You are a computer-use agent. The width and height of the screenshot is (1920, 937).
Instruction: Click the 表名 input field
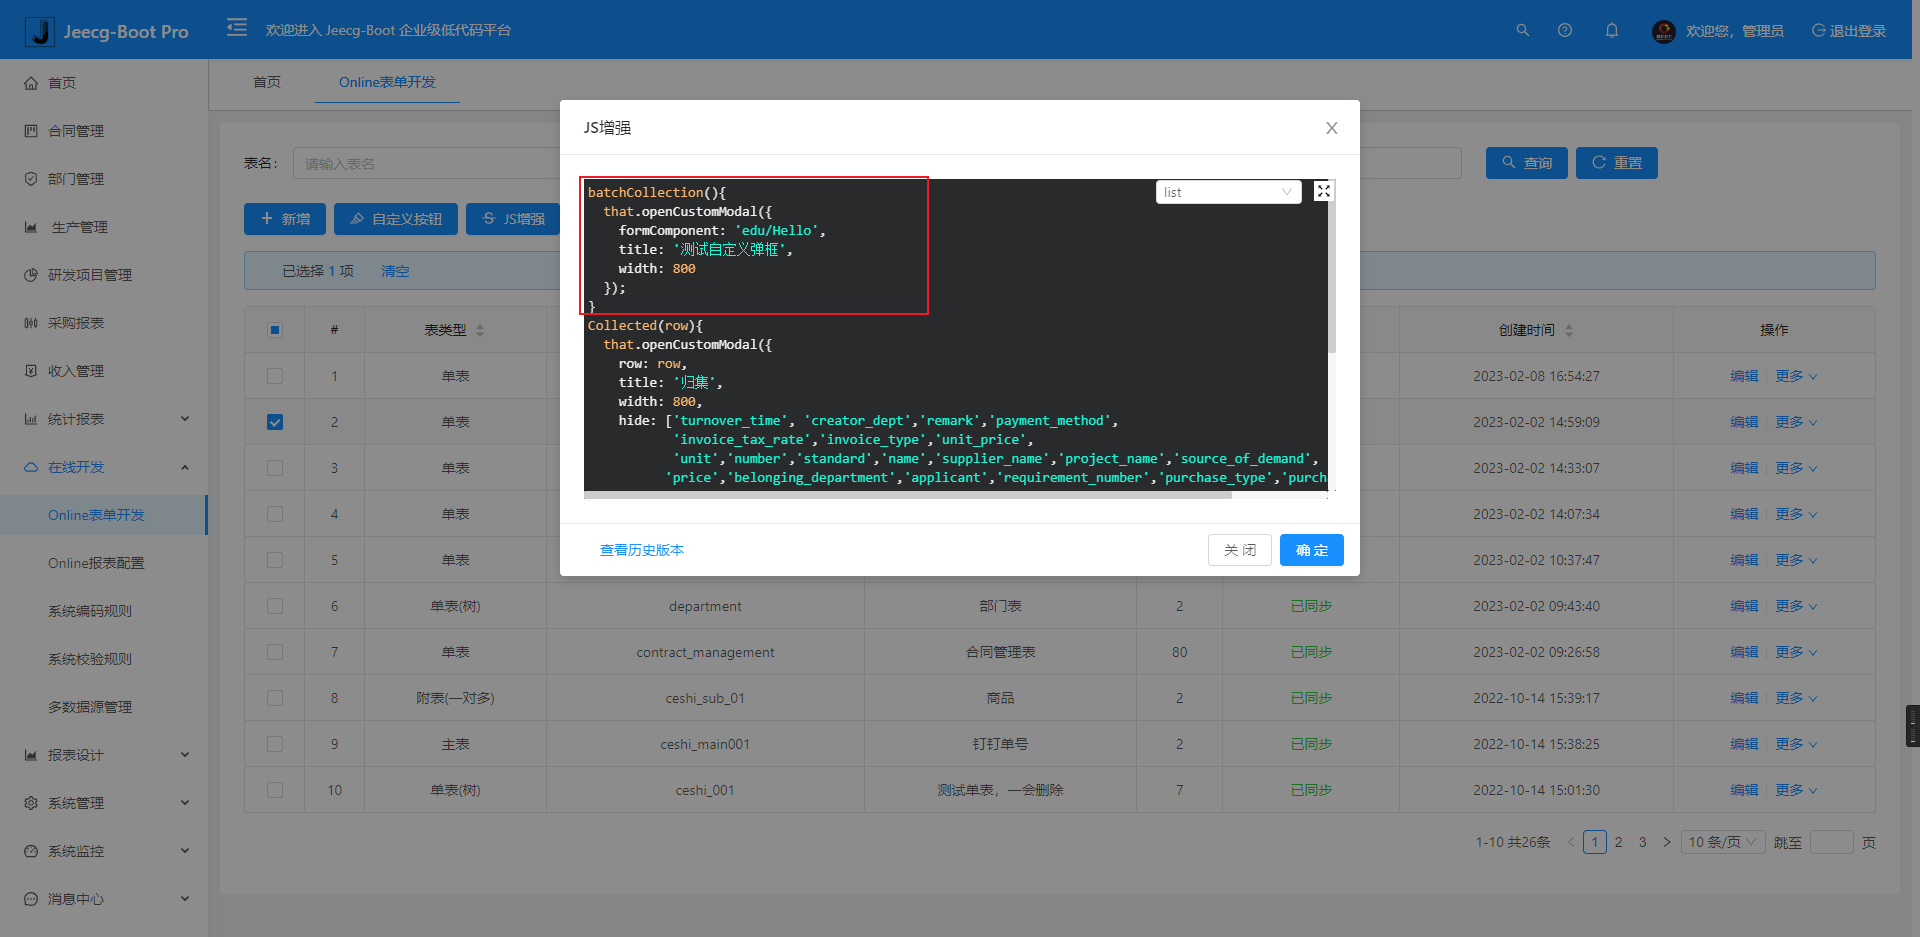pyautogui.click(x=428, y=163)
